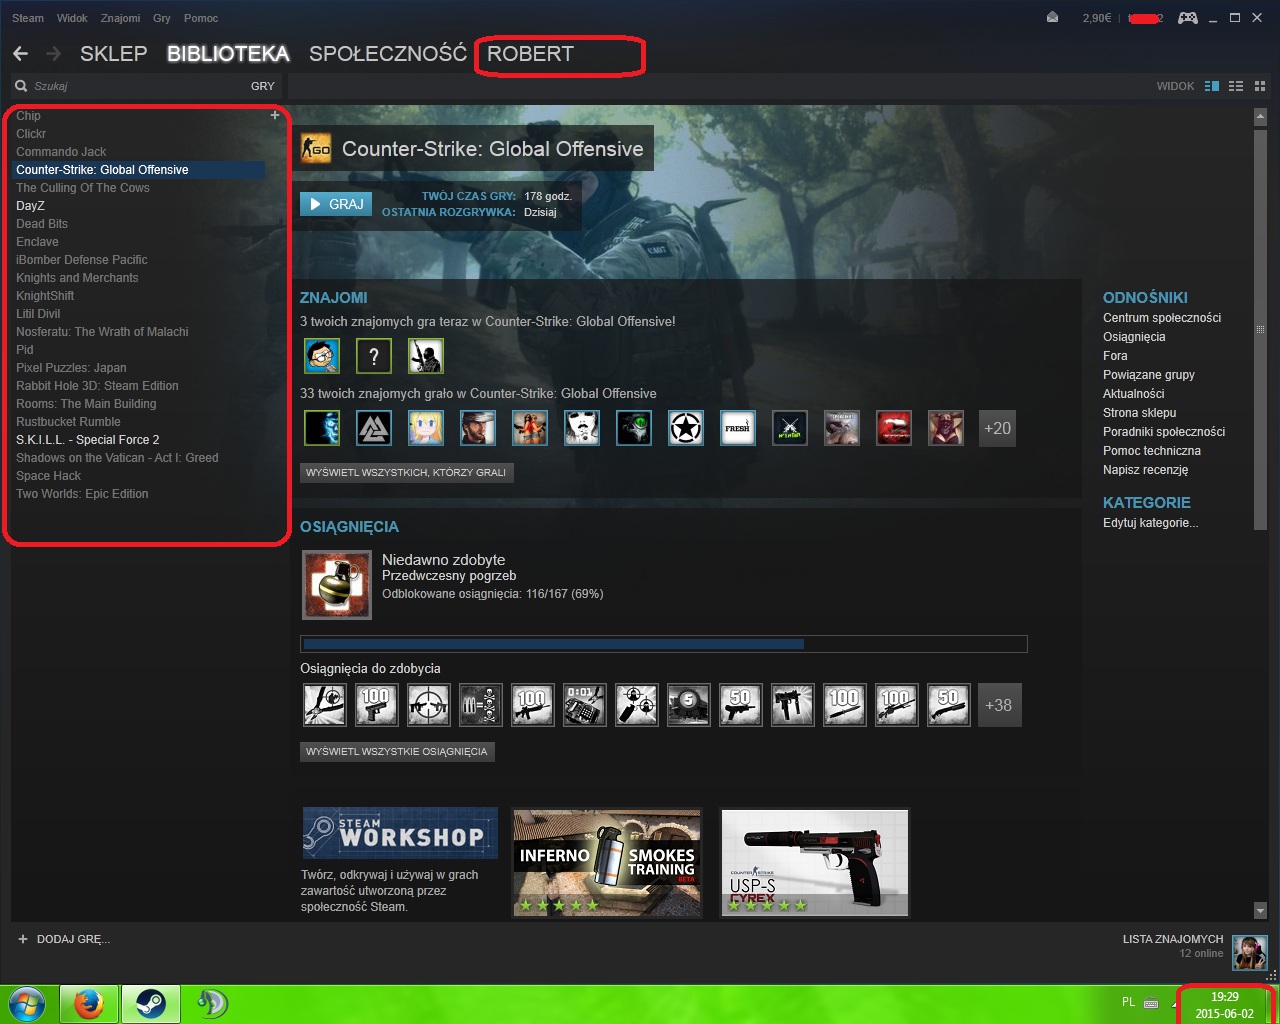This screenshot has height=1024, width=1280.
Task: Open the Widok menu
Action: [72, 18]
